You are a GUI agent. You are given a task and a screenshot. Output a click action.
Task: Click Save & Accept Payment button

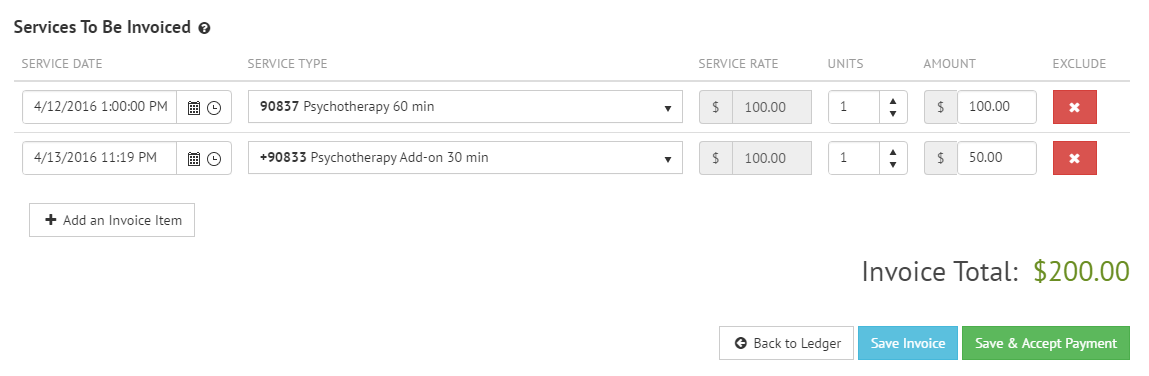[1046, 343]
